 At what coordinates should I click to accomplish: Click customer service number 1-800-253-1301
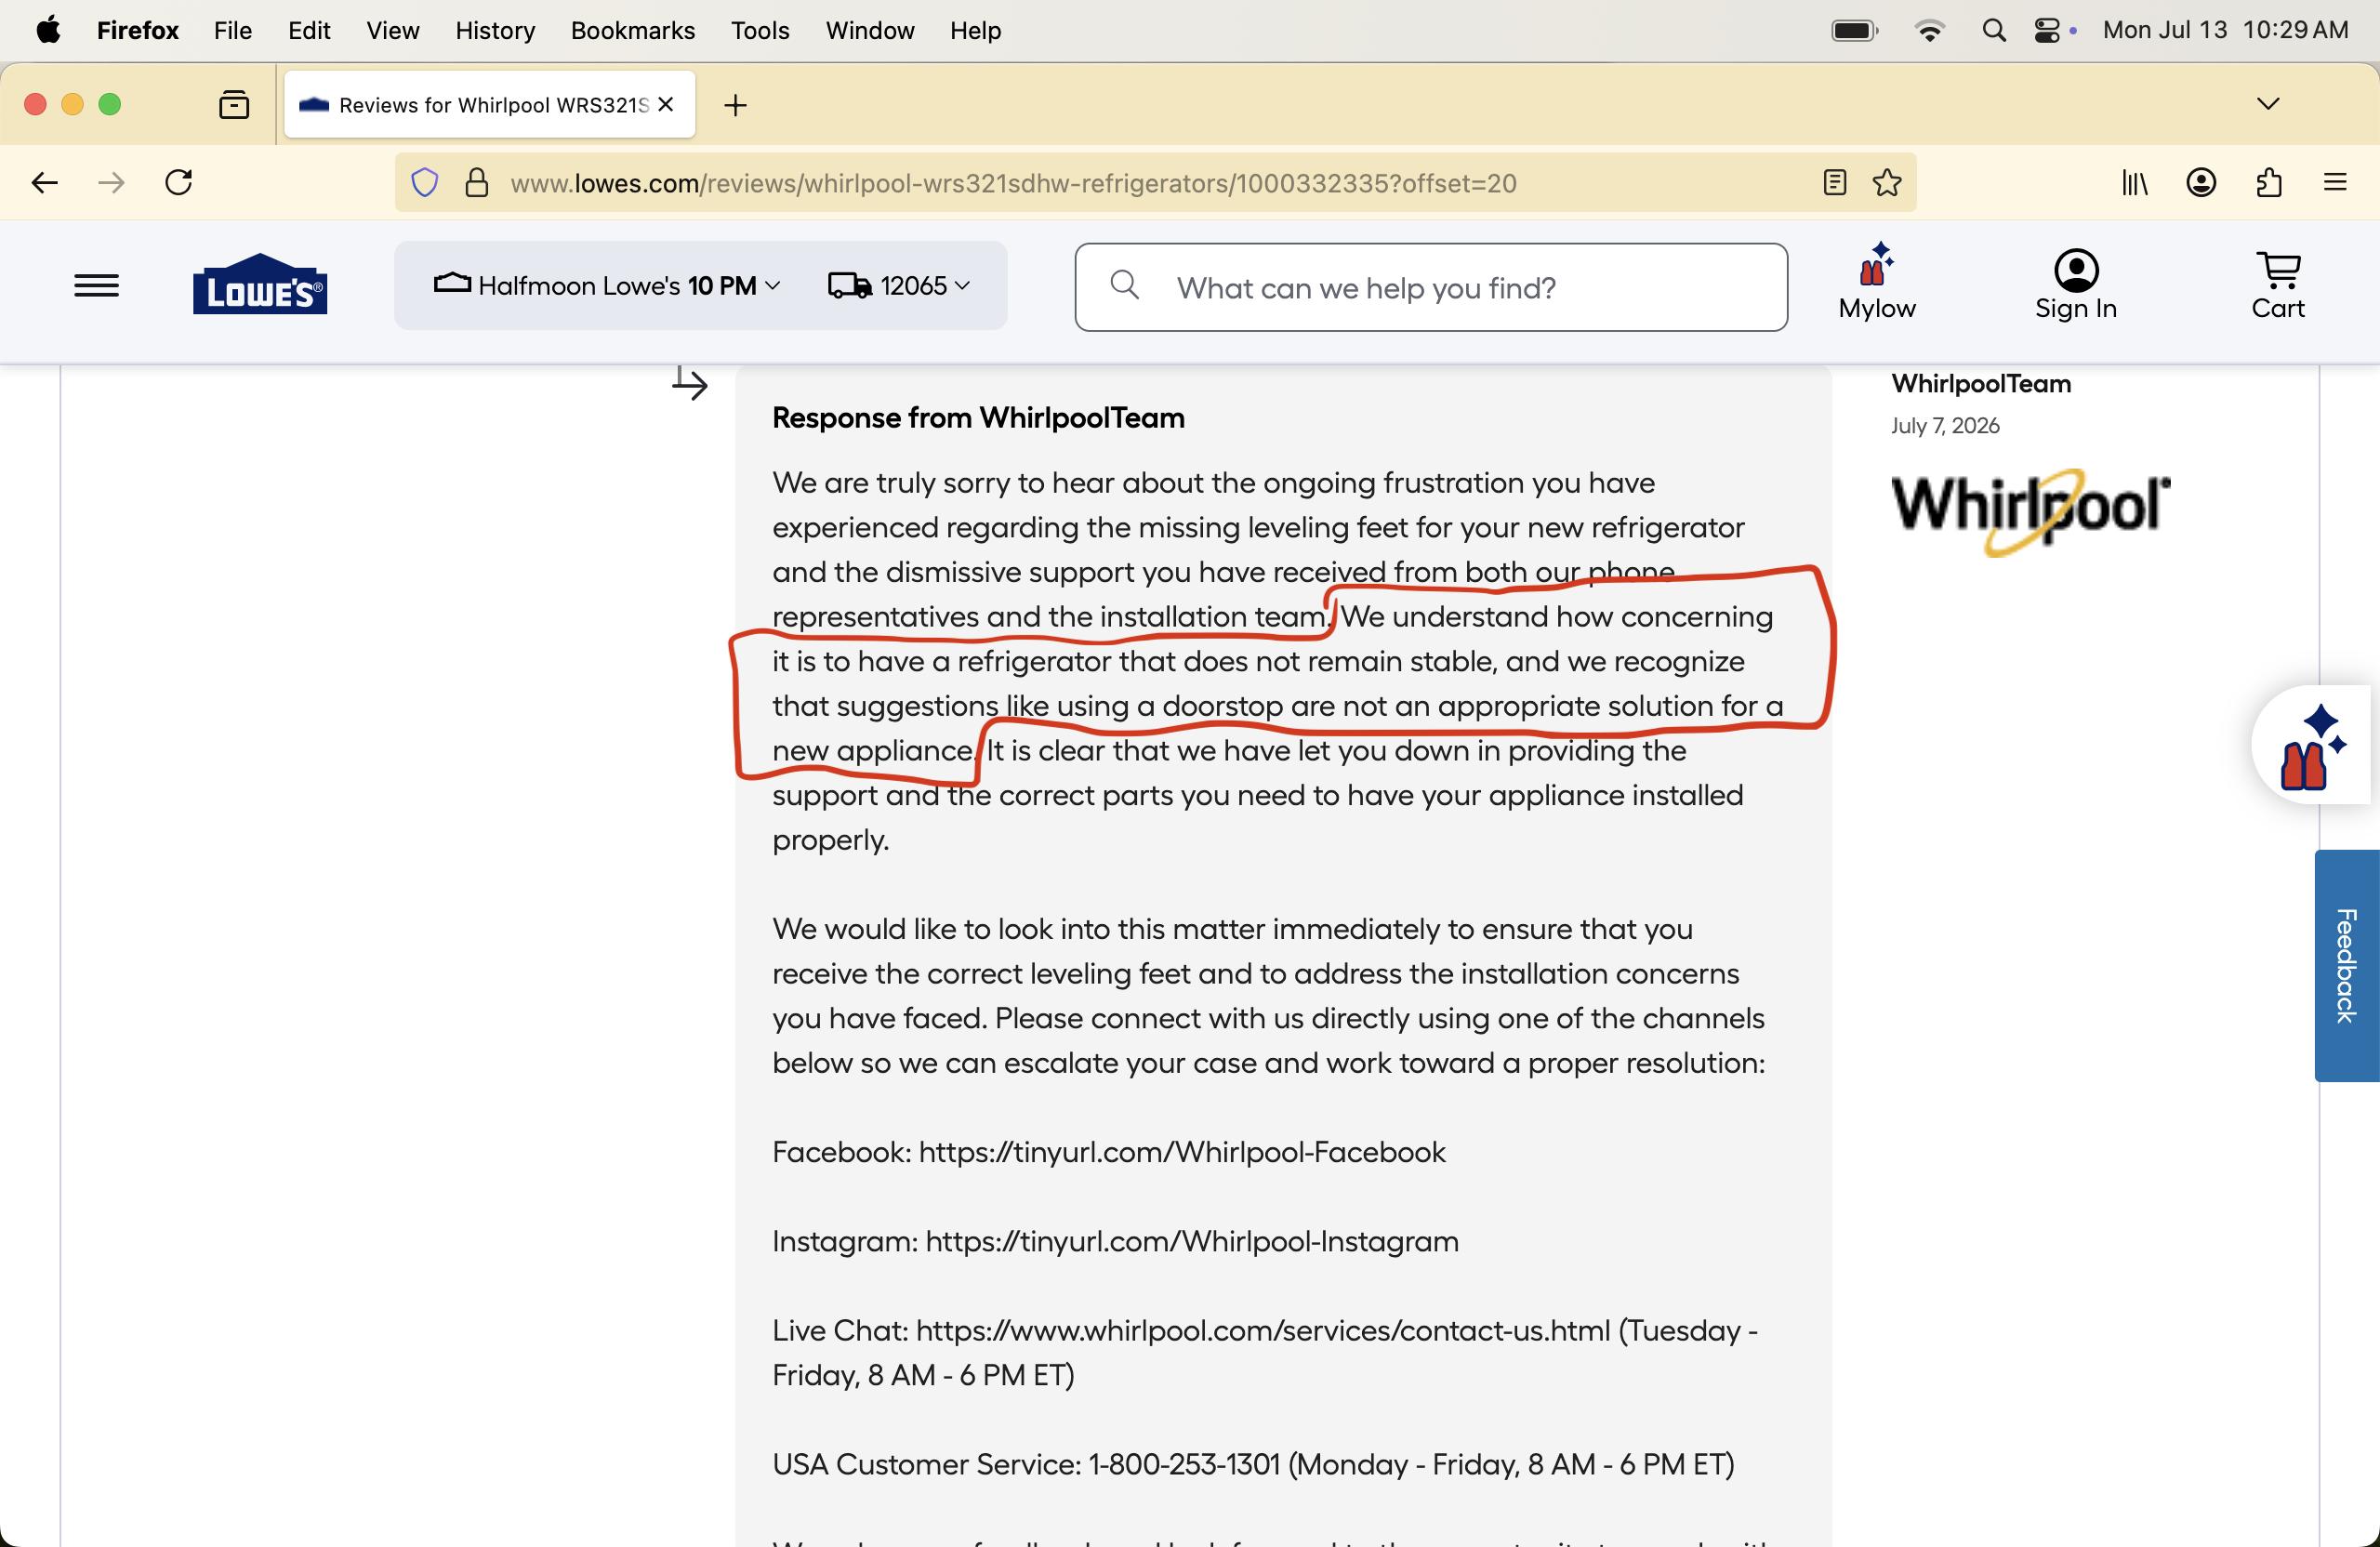coord(1184,1464)
